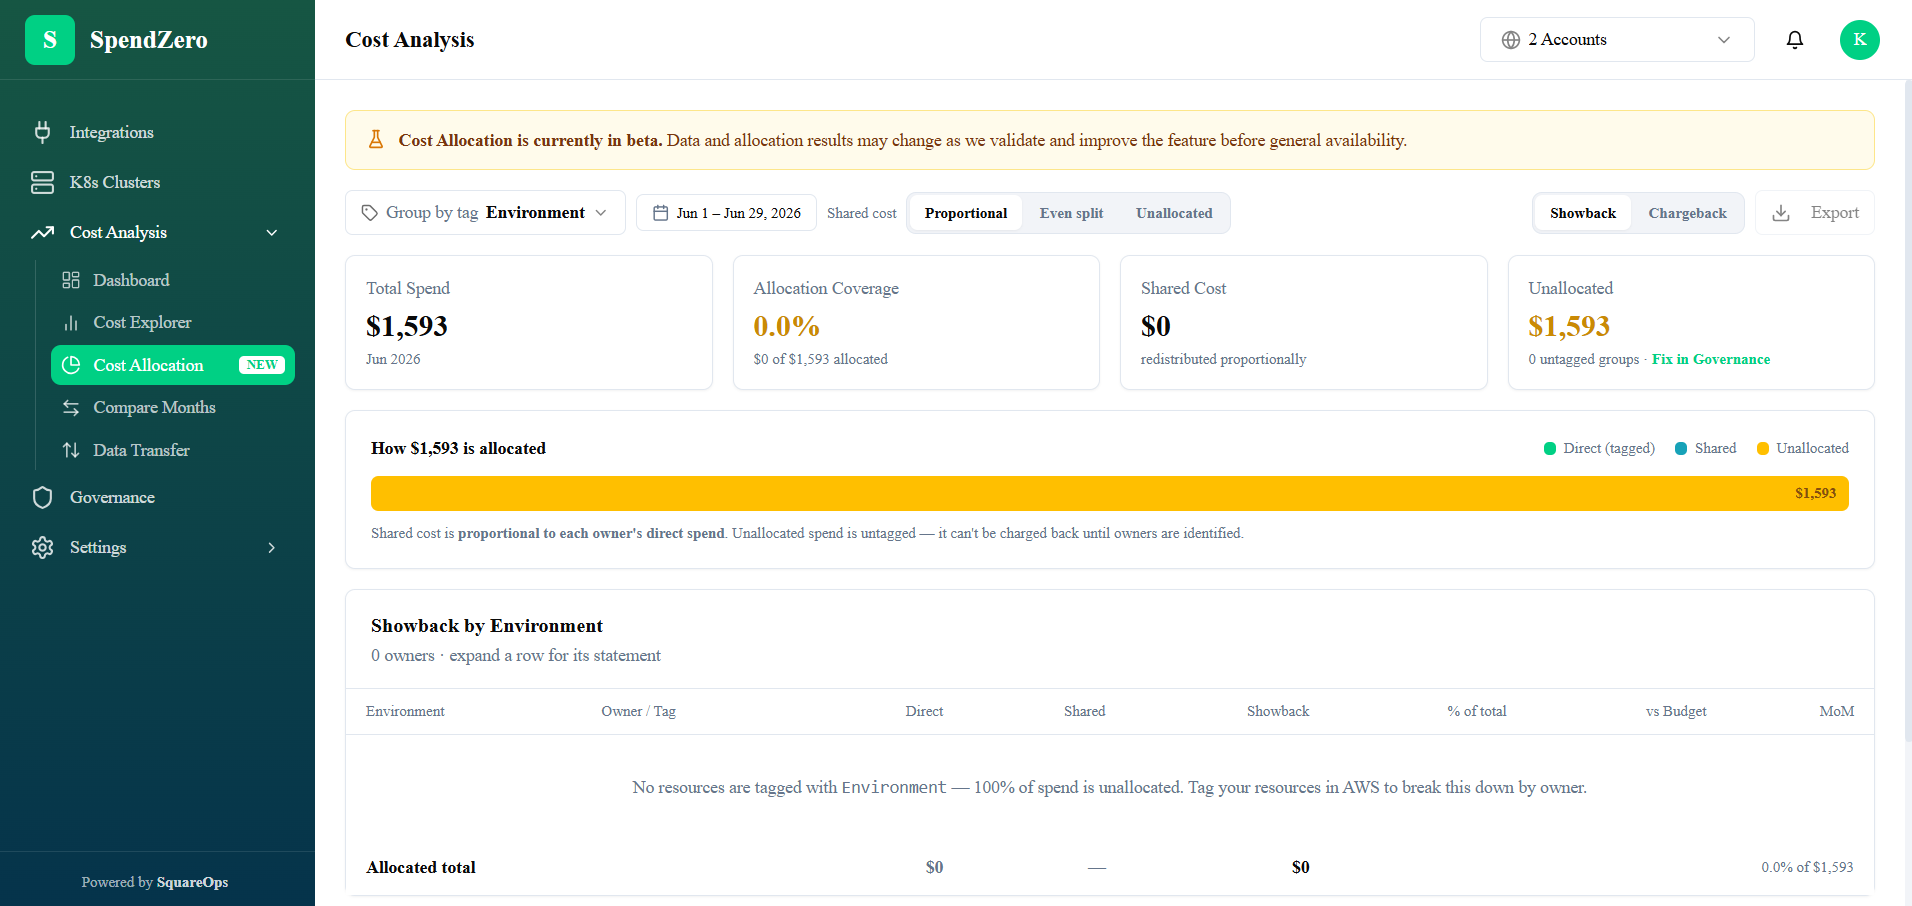Click the Integrations plug icon
Image resolution: width=1912 pixels, height=906 pixels.
(x=42, y=132)
